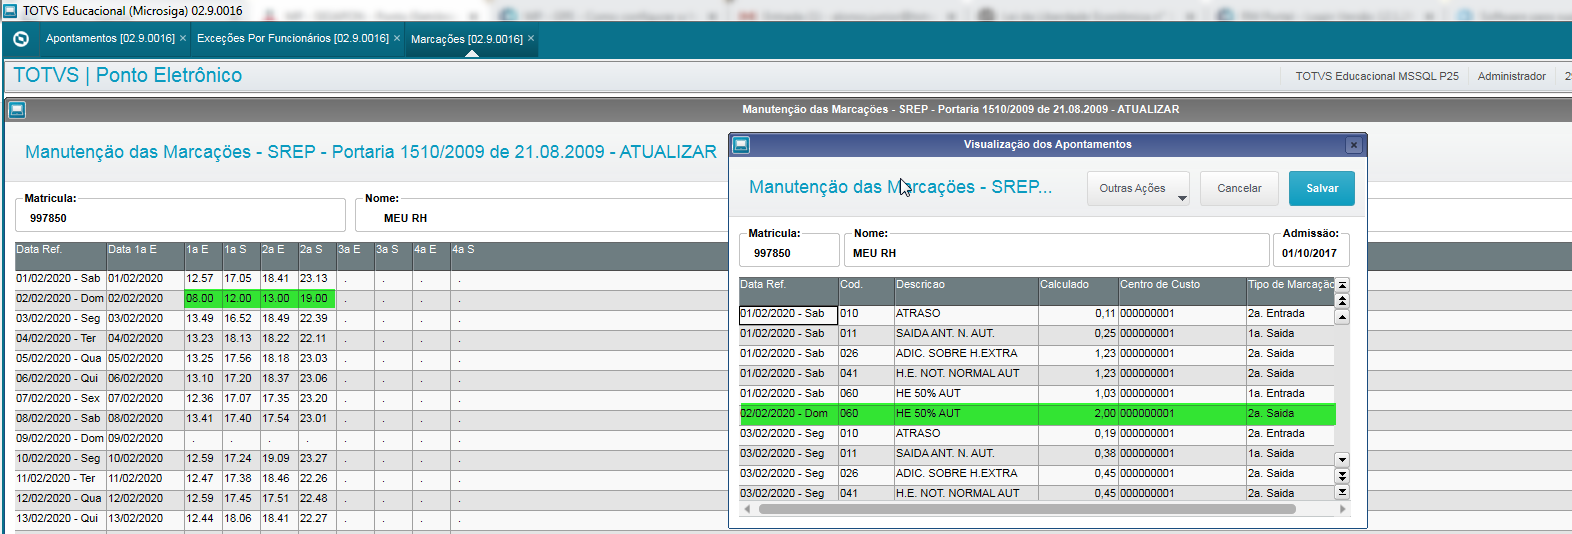
Task: Close the Apontamentos tab with its x
Action: click(183, 38)
